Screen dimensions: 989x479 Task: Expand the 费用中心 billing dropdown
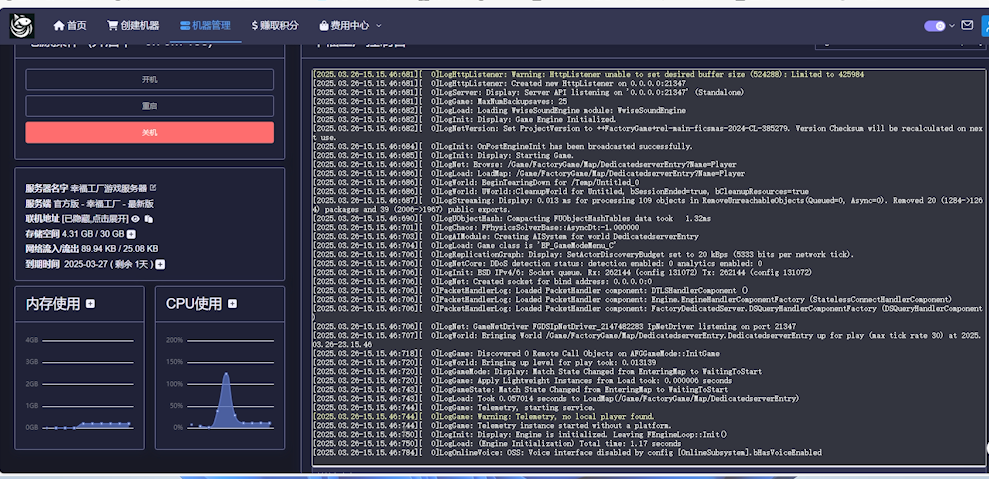[x=351, y=26]
